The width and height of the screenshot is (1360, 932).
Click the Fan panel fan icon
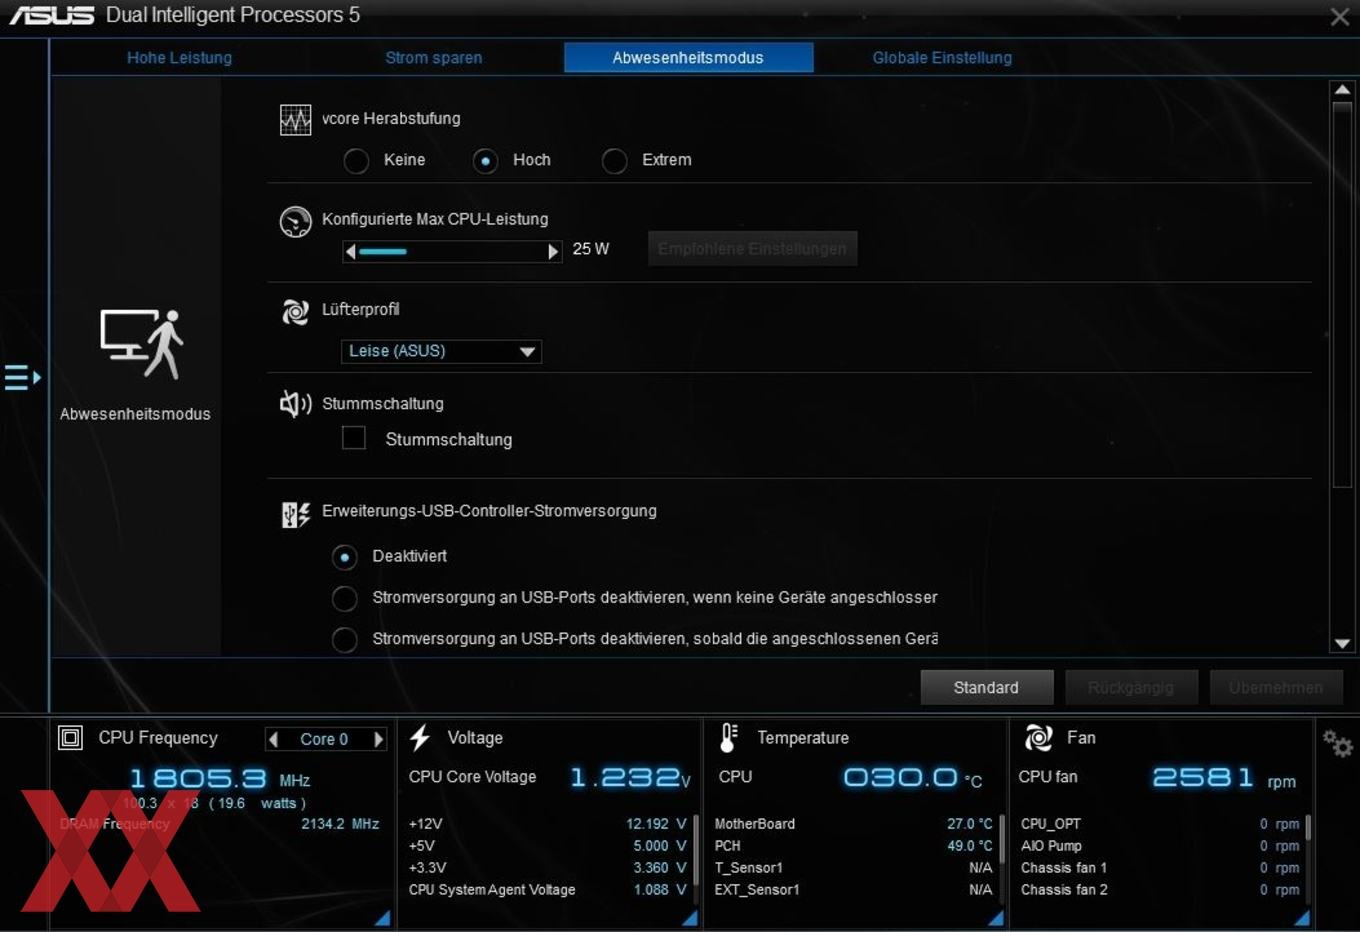pos(1039,738)
